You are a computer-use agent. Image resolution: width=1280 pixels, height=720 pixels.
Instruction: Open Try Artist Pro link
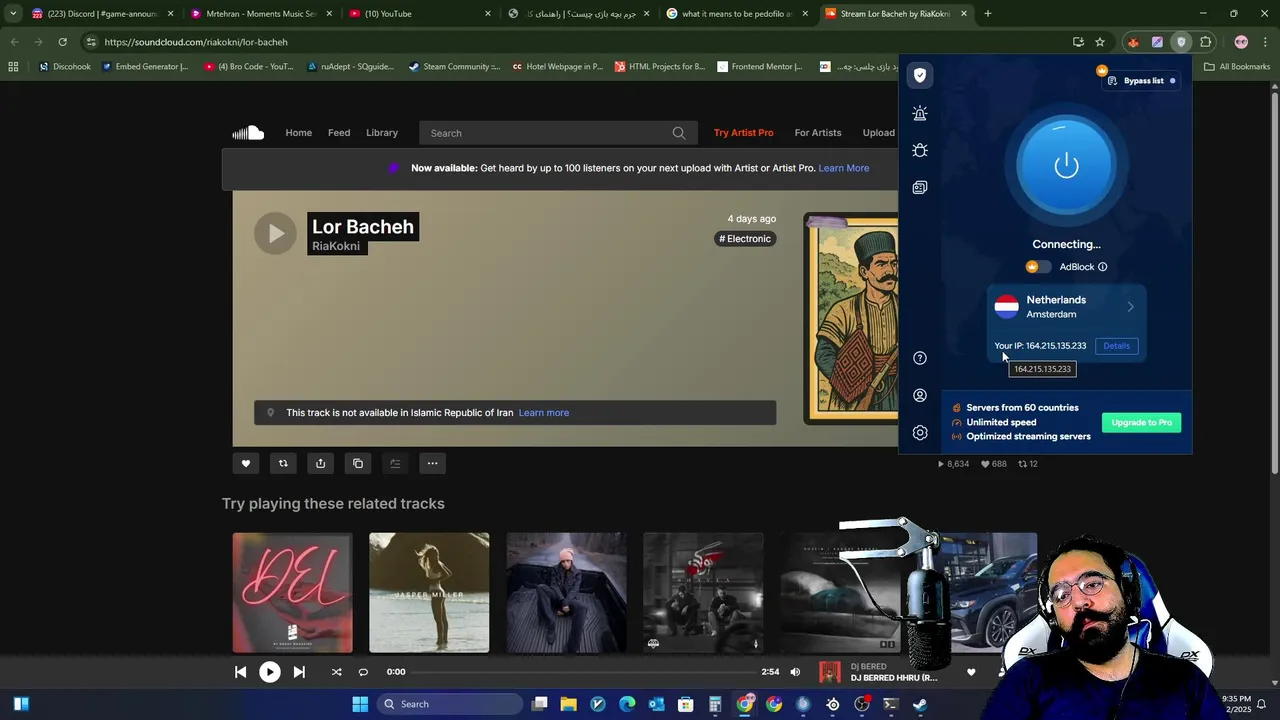click(x=743, y=133)
